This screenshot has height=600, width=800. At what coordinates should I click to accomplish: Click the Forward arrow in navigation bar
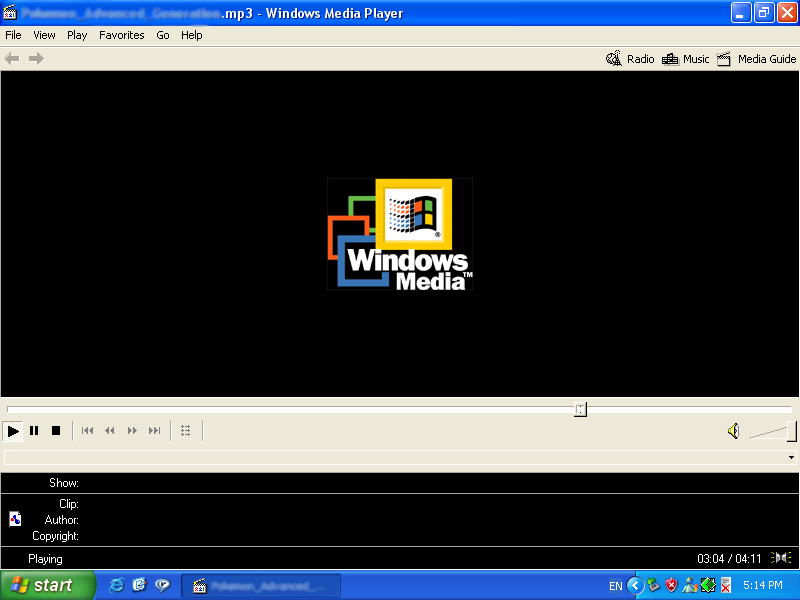tap(36, 59)
